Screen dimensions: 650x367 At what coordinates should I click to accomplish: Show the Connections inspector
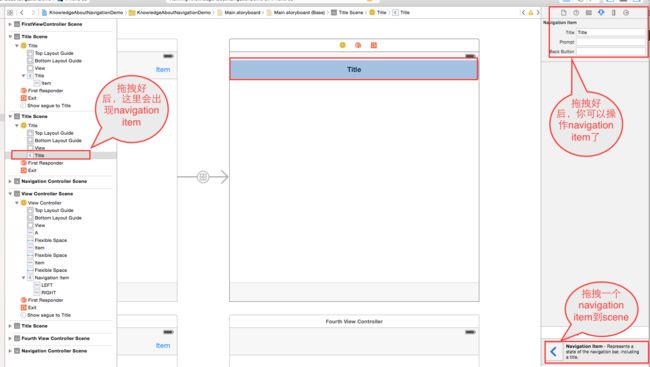(626, 13)
